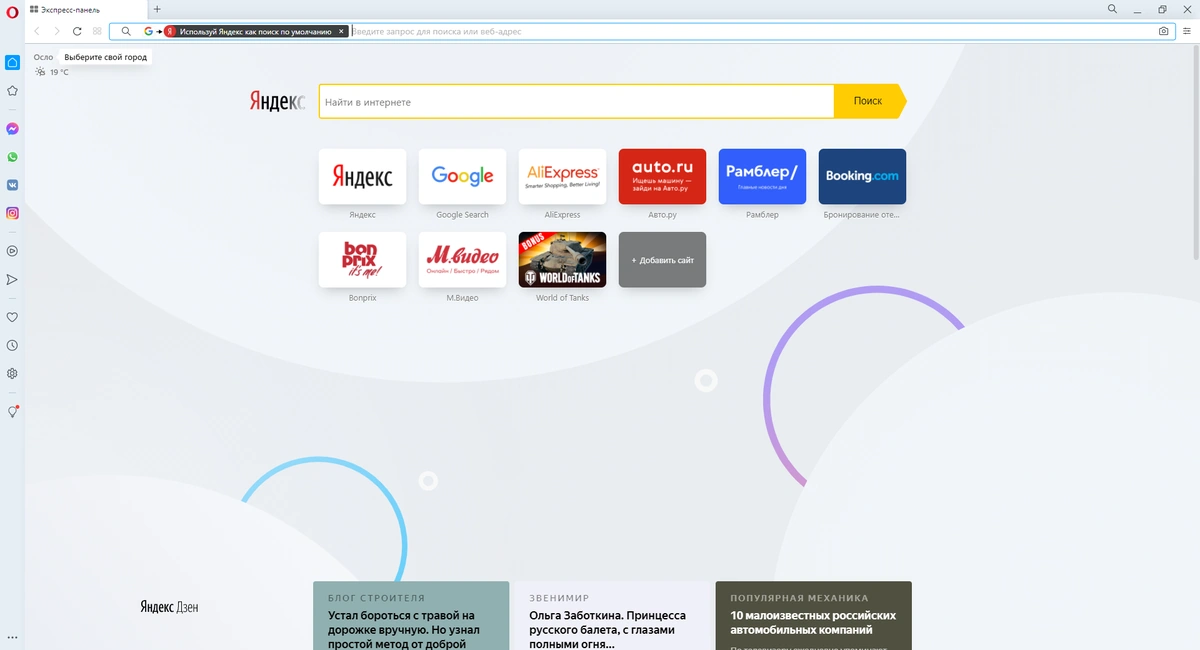The width and height of the screenshot is (1200, 650).
Task: Open Easy Setup sliders icon
Action: pyautogui.click(x=1187, y=31)
